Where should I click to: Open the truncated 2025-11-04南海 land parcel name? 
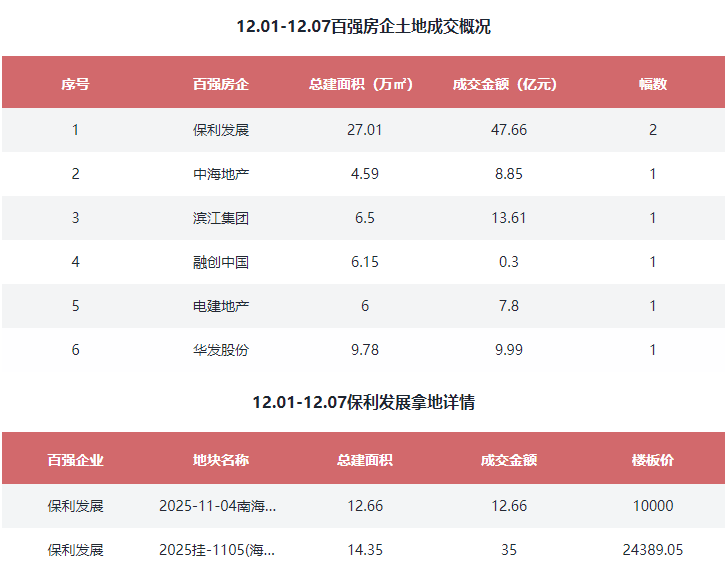[x=217, y=506]
